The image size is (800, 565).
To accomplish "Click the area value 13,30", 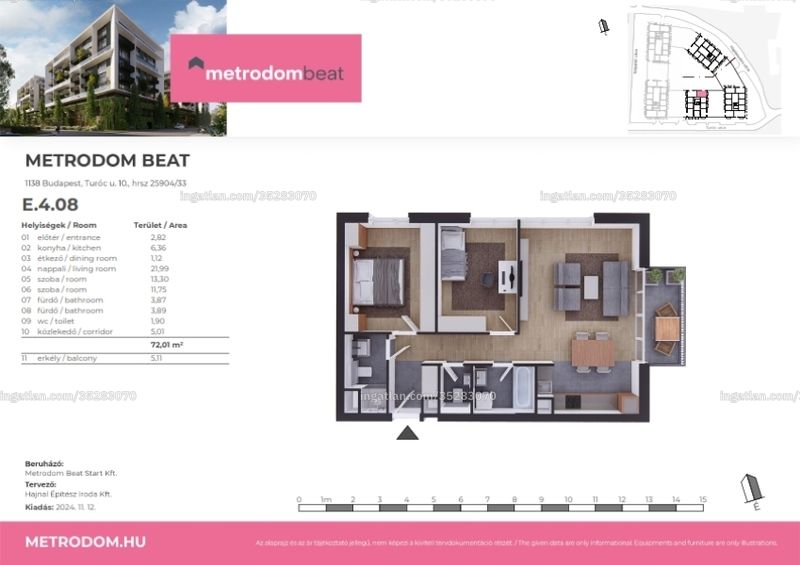I will [159, 279].
